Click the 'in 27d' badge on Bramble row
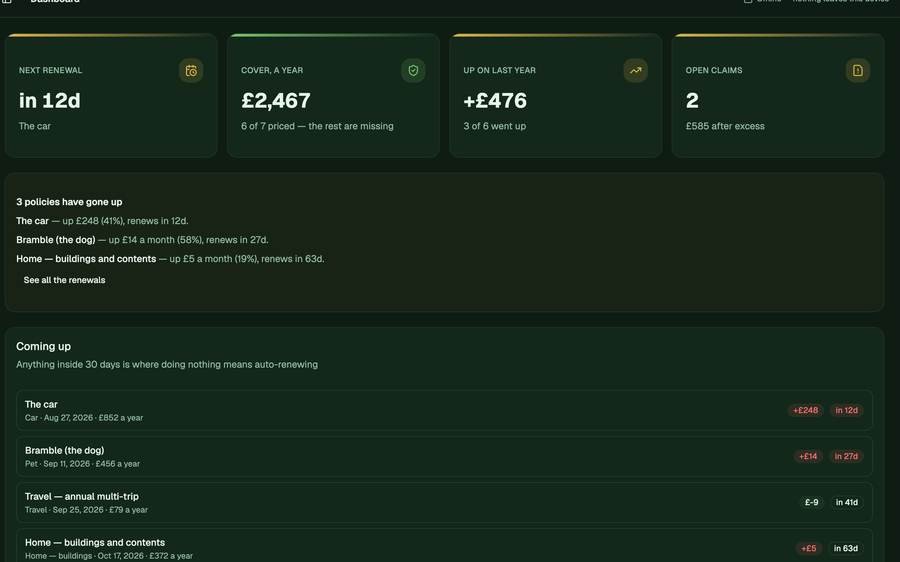The width and height of the screenshot is (900, 562). [x=846, y=456]
